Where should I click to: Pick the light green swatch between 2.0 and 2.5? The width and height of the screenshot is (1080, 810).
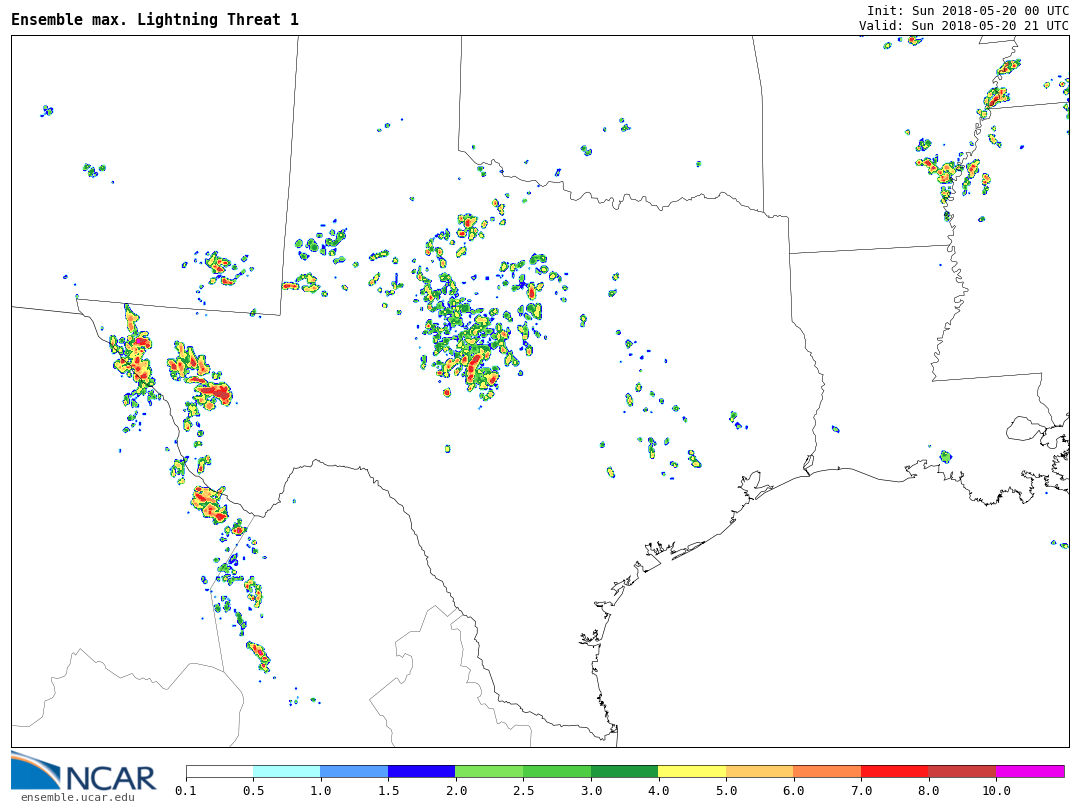[489, 772]
